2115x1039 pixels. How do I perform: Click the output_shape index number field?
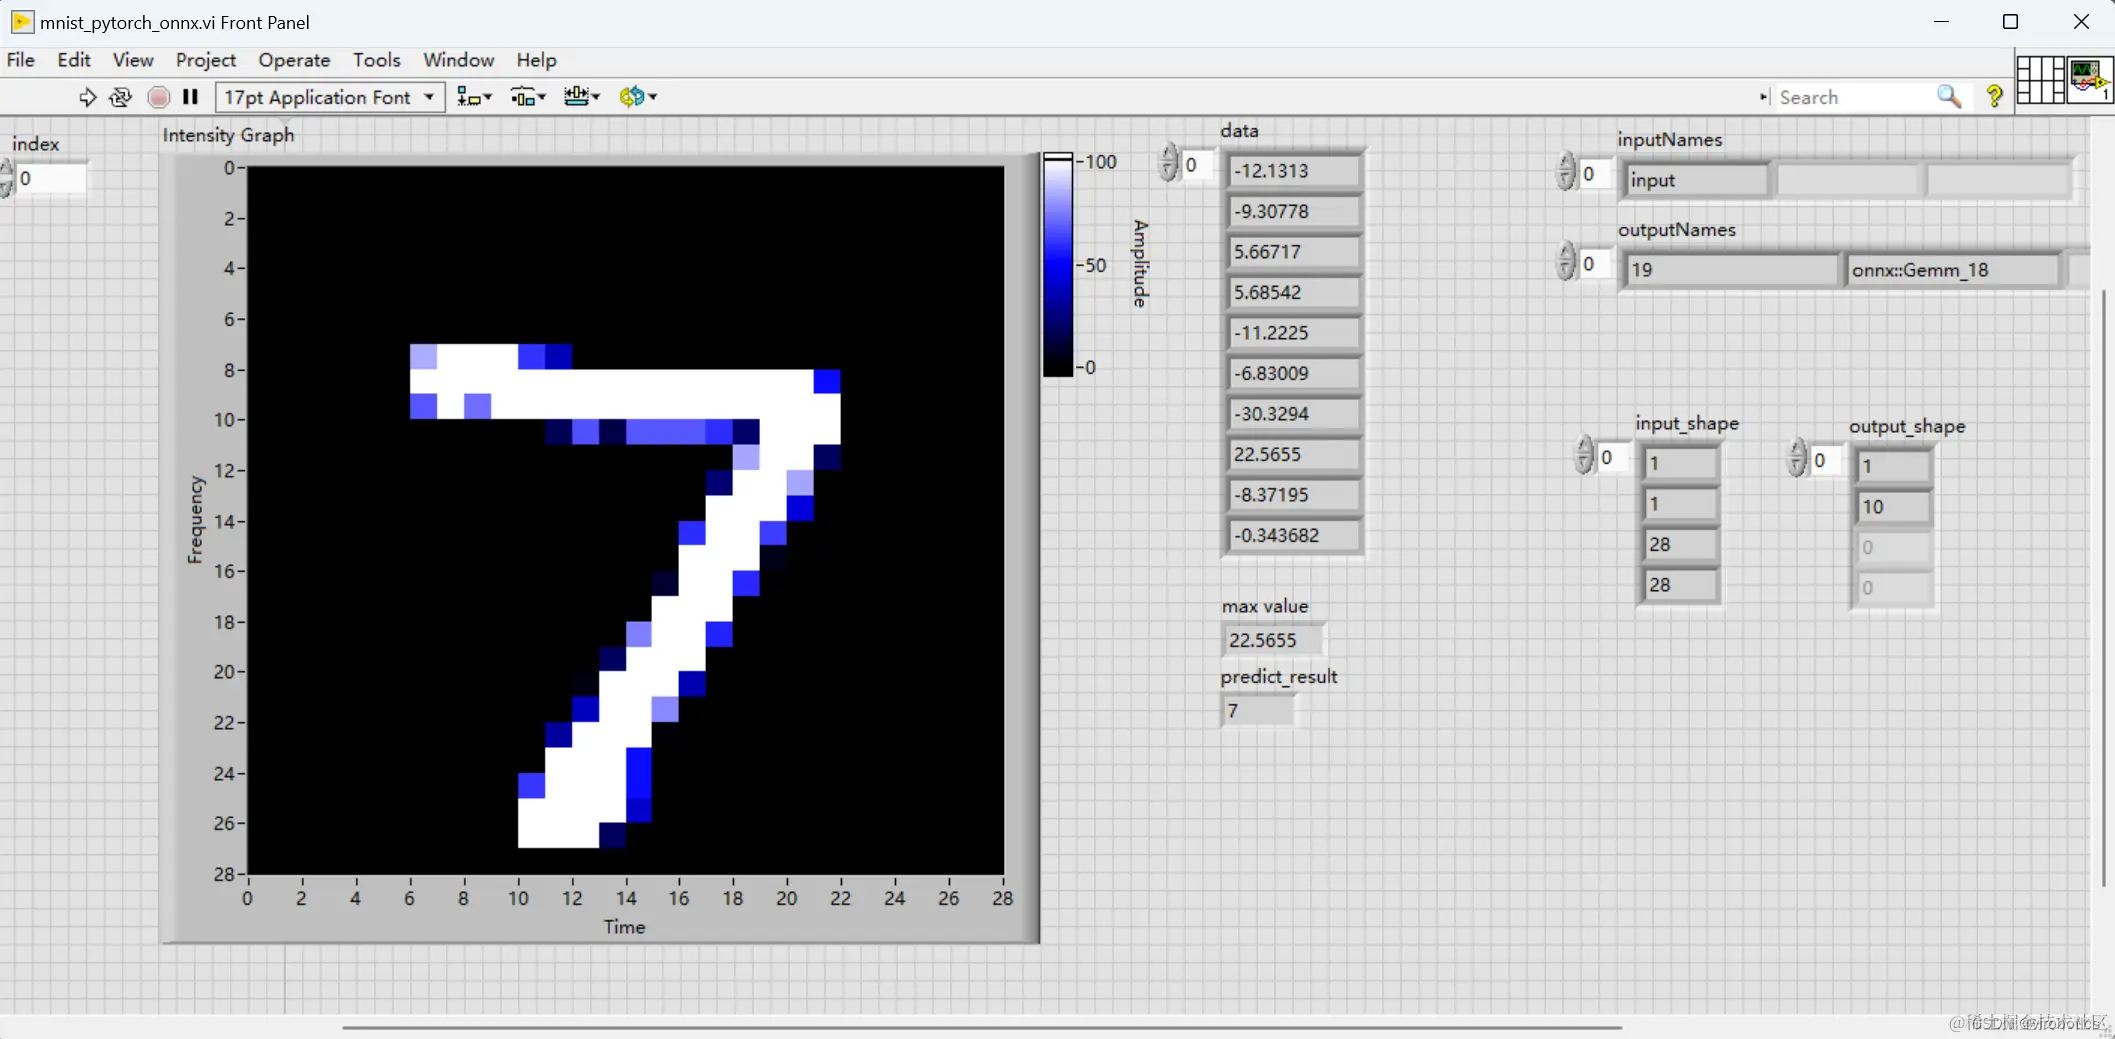coord(1826,461)
